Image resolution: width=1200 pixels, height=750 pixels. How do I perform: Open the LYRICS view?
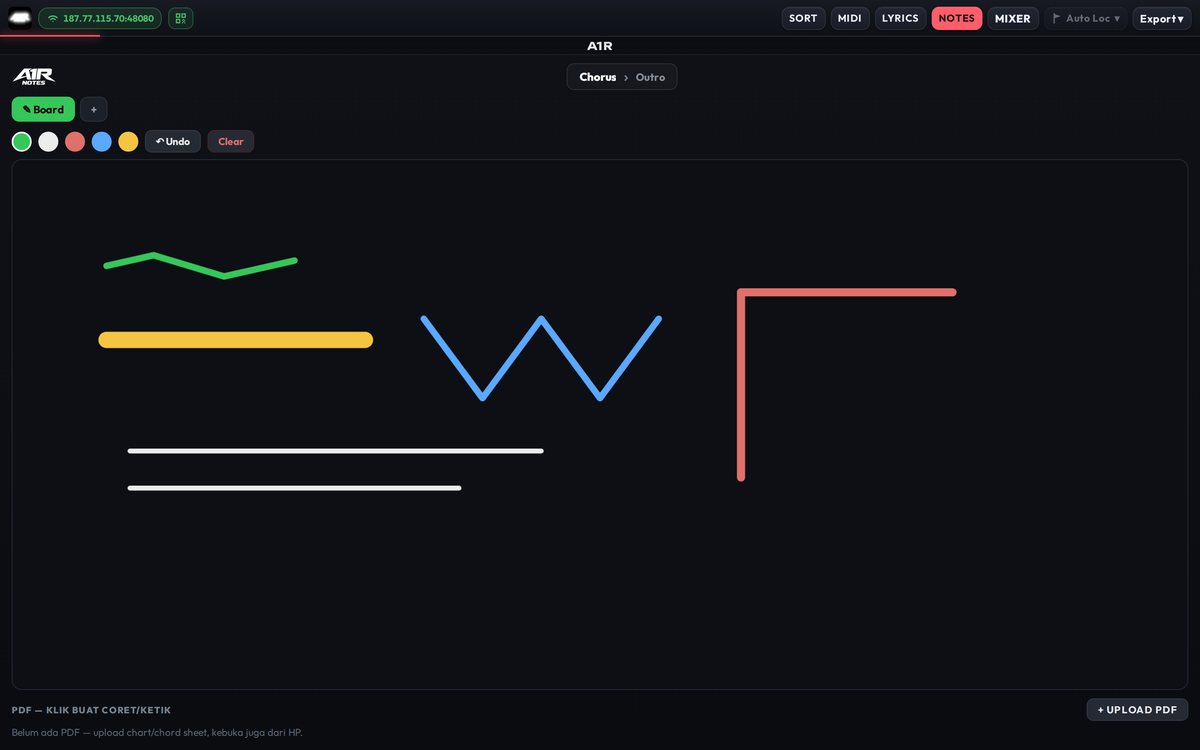(x=900, y=18)
